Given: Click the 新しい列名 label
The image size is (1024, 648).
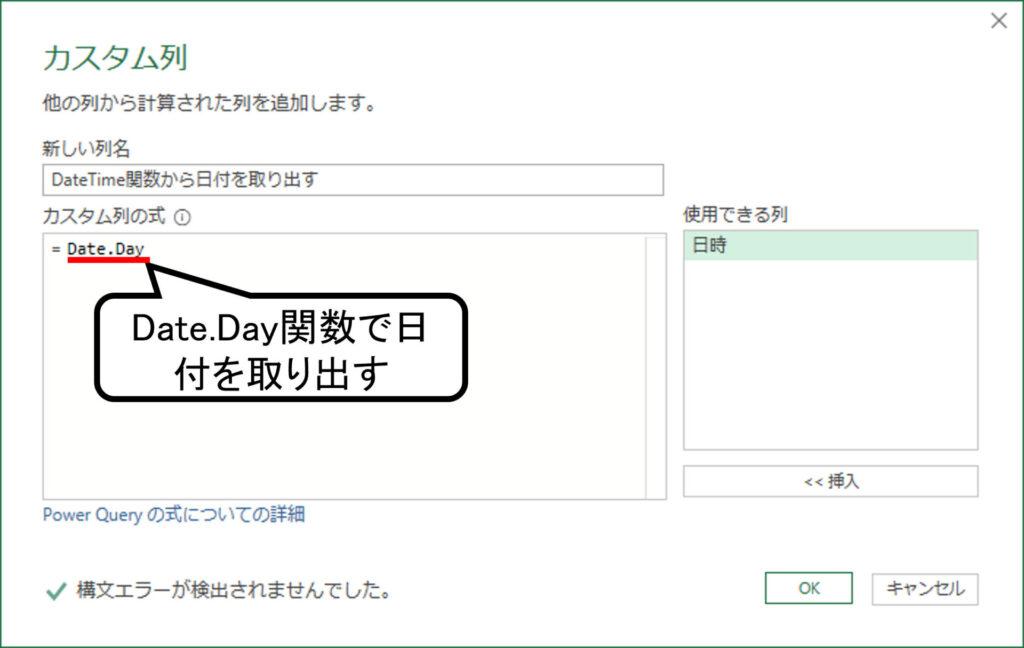Looking at the screenshot, I should 86,149.
